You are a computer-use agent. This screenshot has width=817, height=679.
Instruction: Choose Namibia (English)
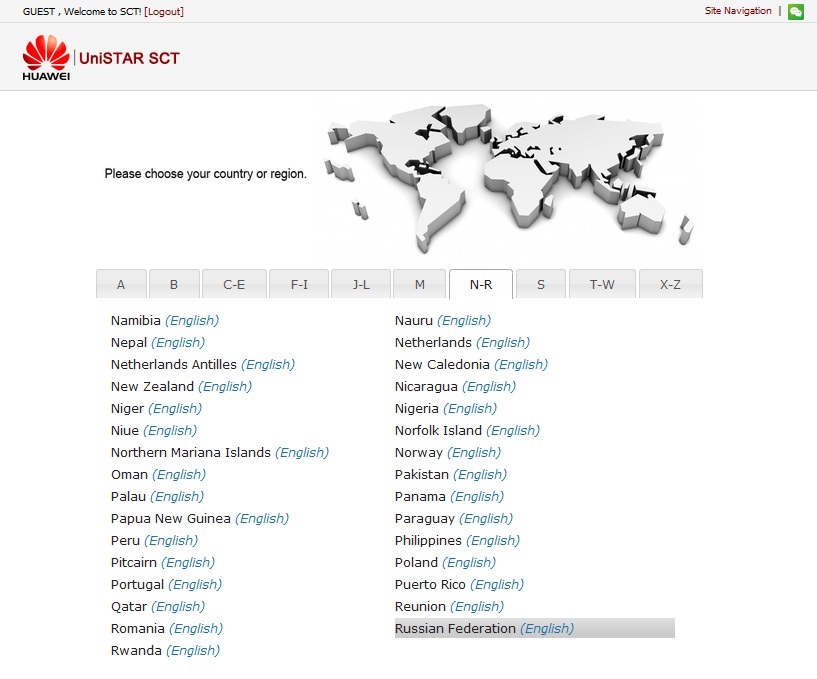coord(165,320)
